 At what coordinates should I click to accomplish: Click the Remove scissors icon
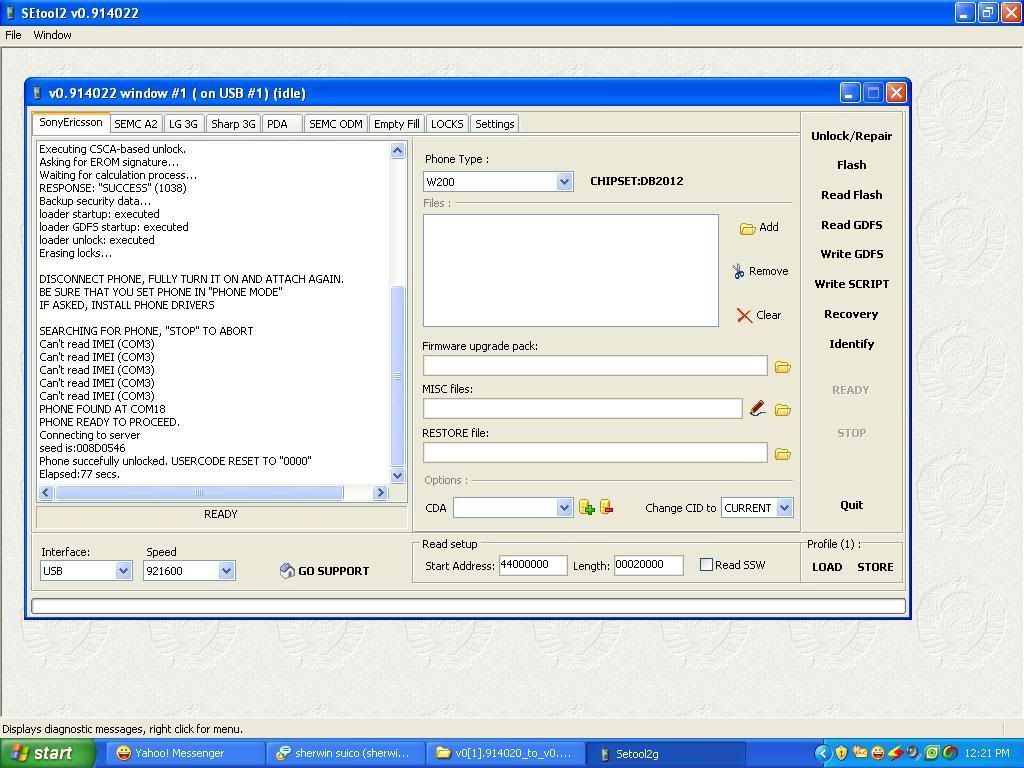click(x=739, y=271)
